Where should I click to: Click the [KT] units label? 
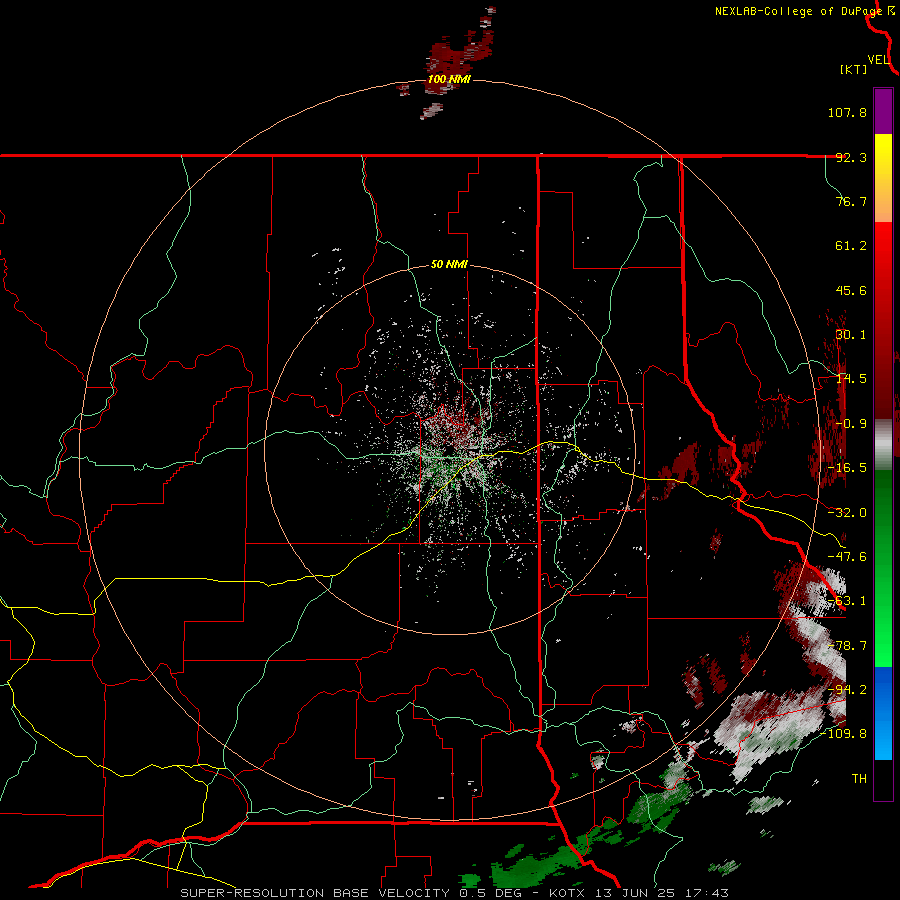(854, 69)
